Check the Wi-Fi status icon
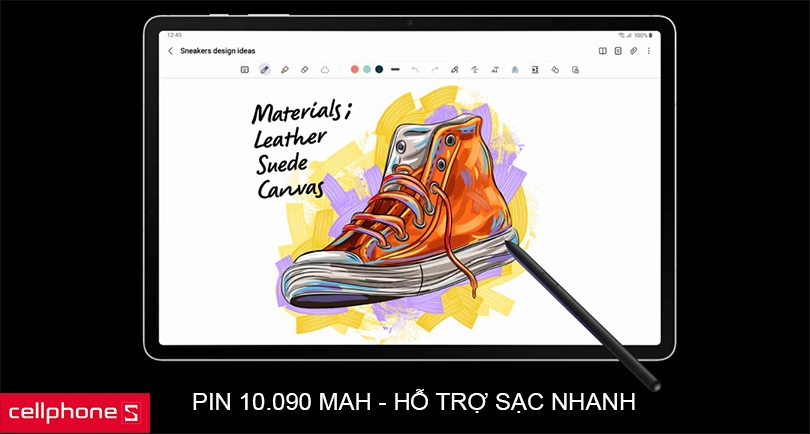Viewport: 810px width, 434px height. [x=621, y=35]
